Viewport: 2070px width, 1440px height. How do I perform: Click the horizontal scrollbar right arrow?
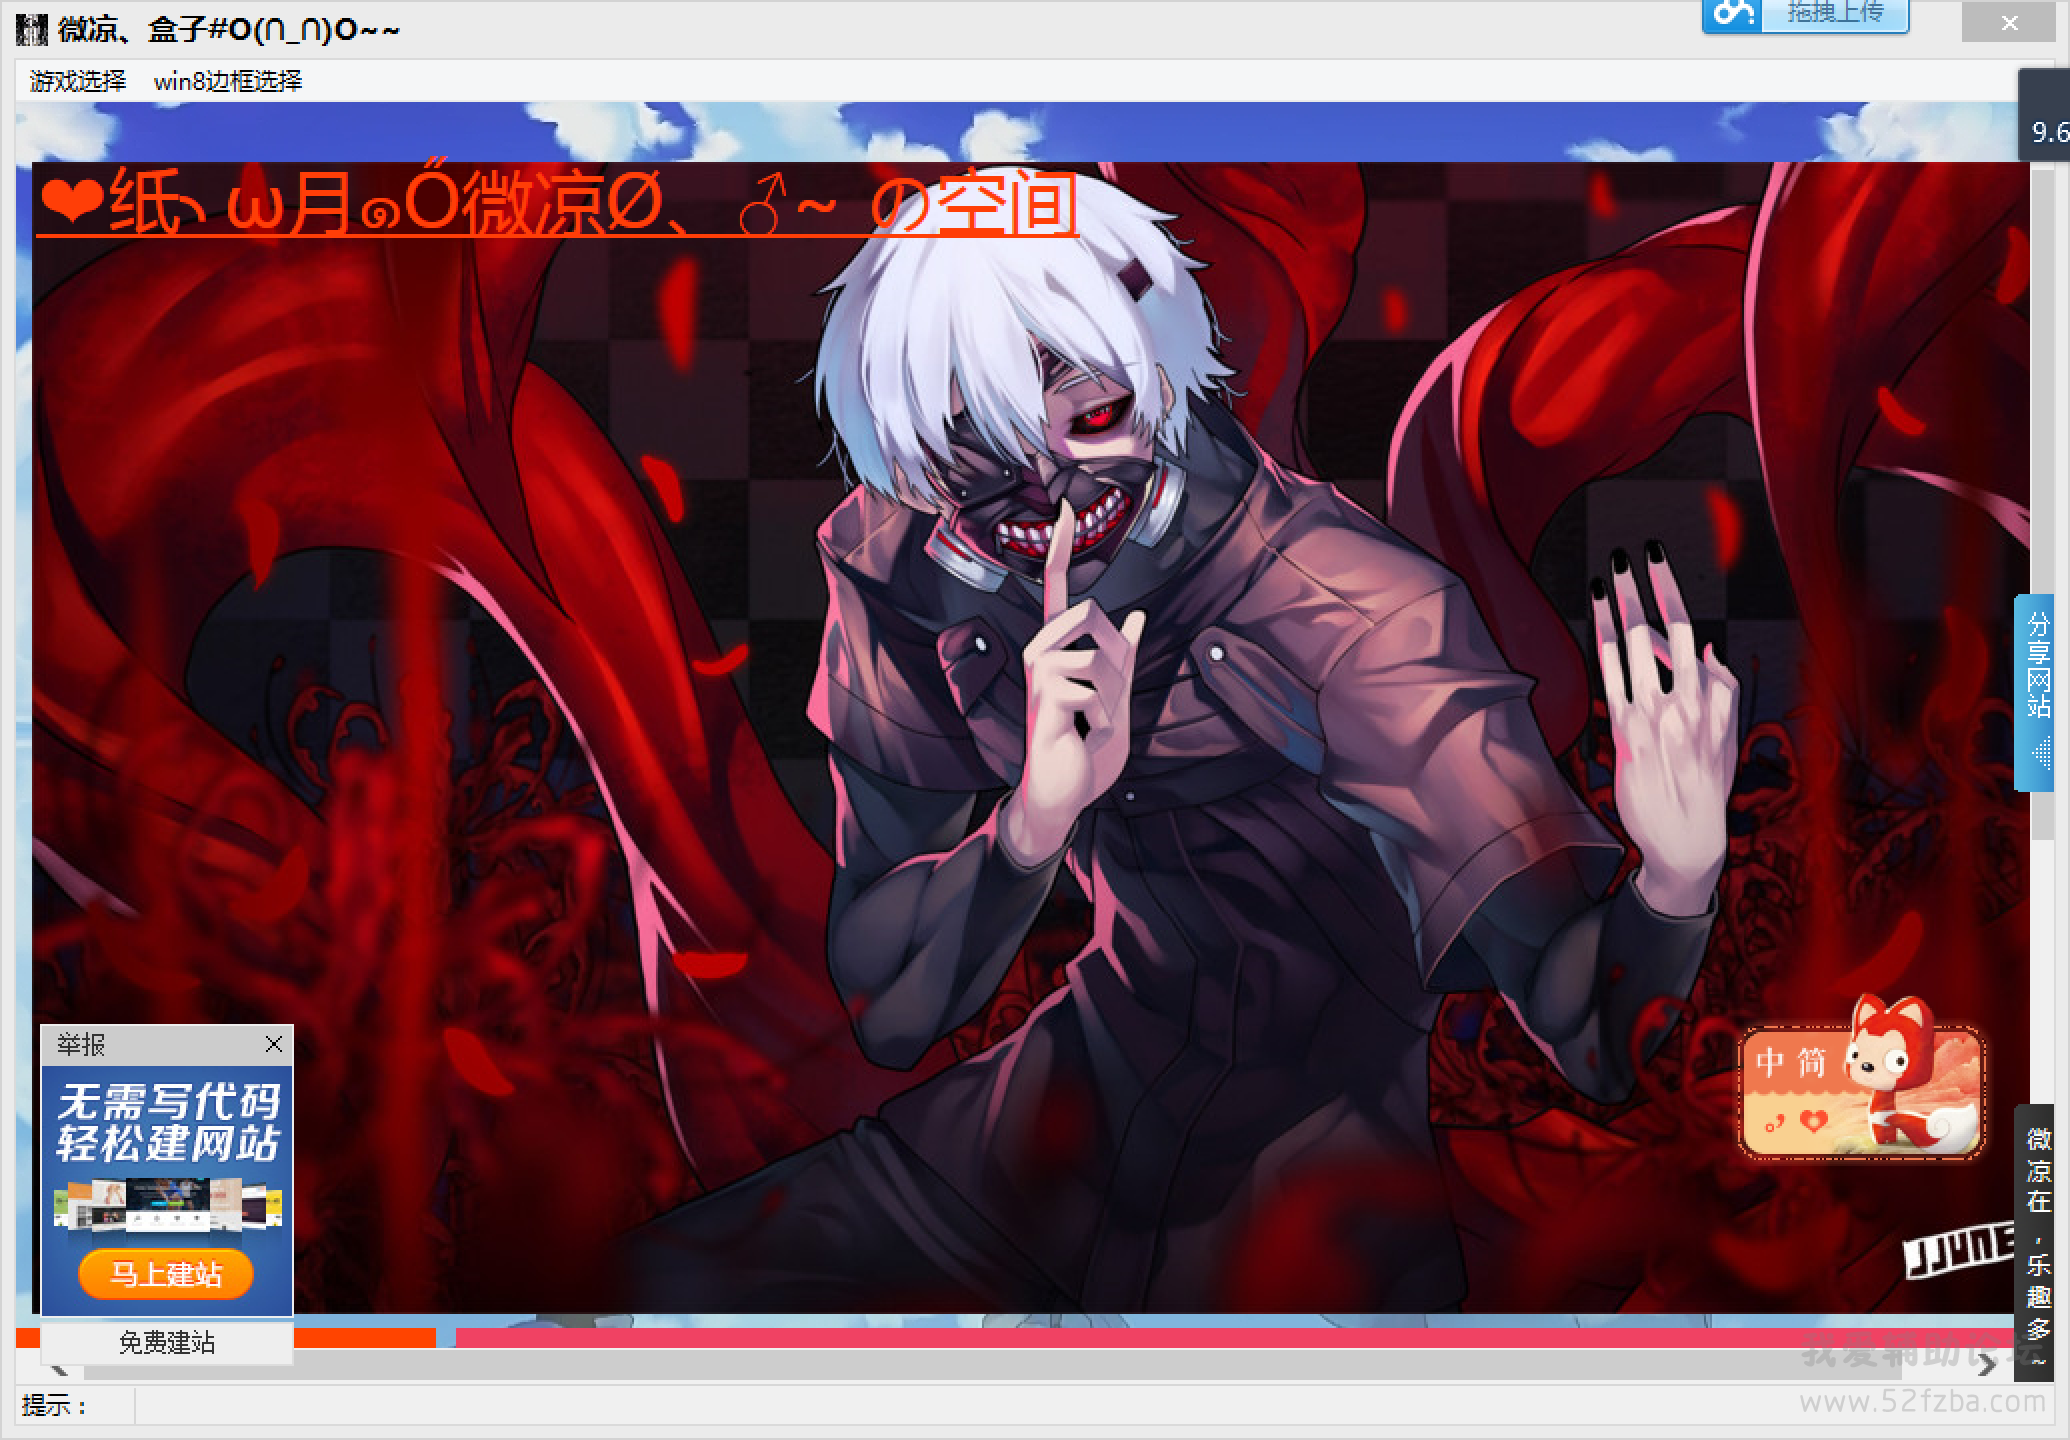(x=1986, y=1366)
